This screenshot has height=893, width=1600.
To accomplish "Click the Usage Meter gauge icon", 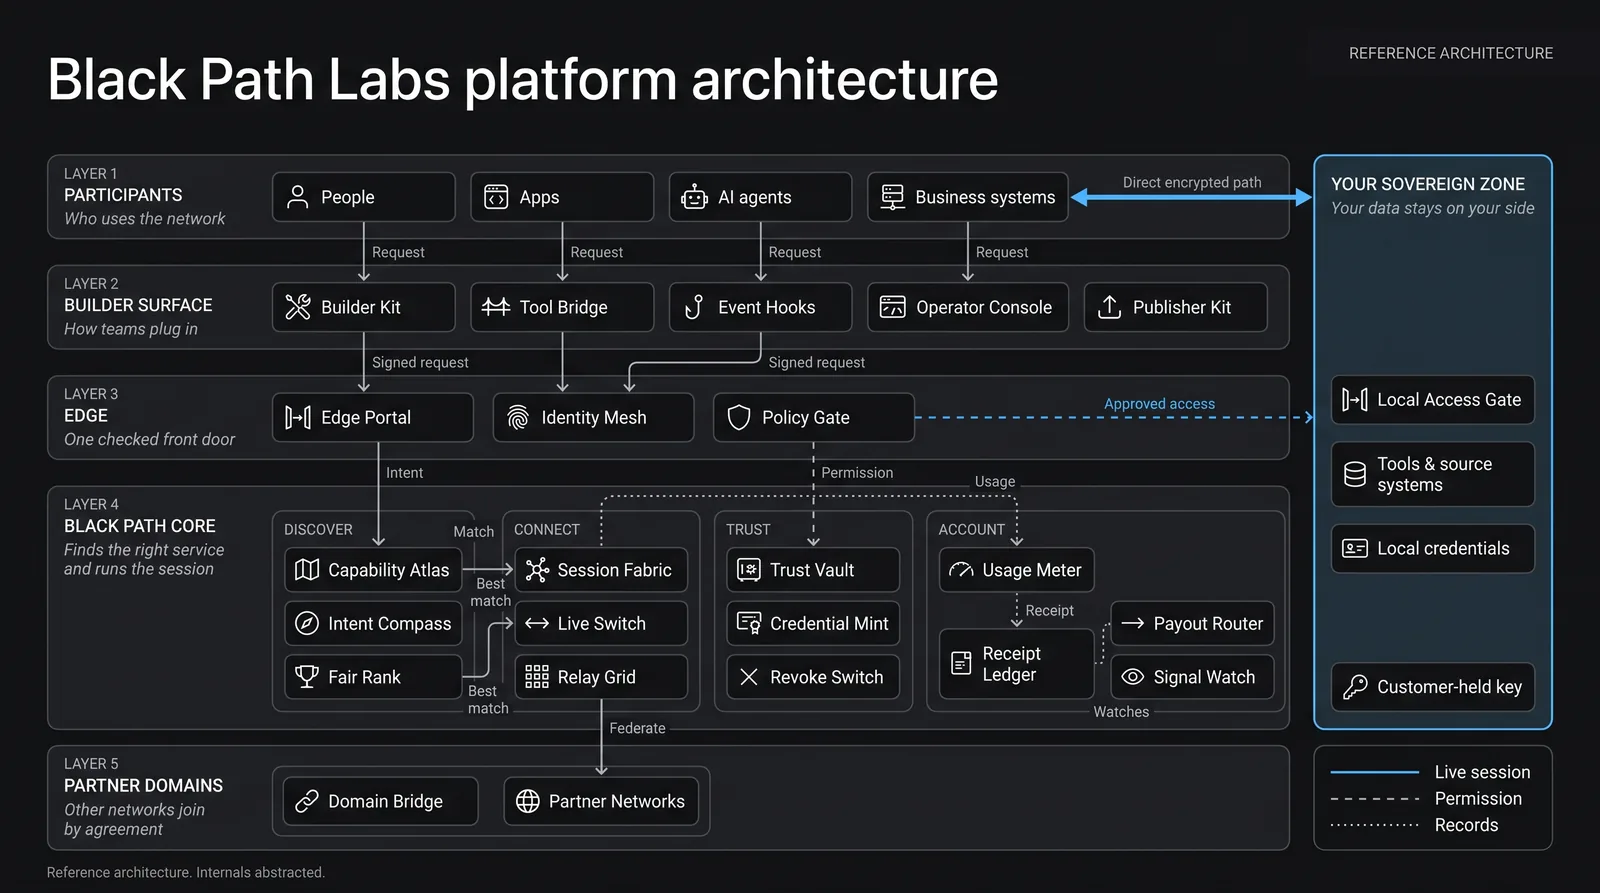I will 961,570.
